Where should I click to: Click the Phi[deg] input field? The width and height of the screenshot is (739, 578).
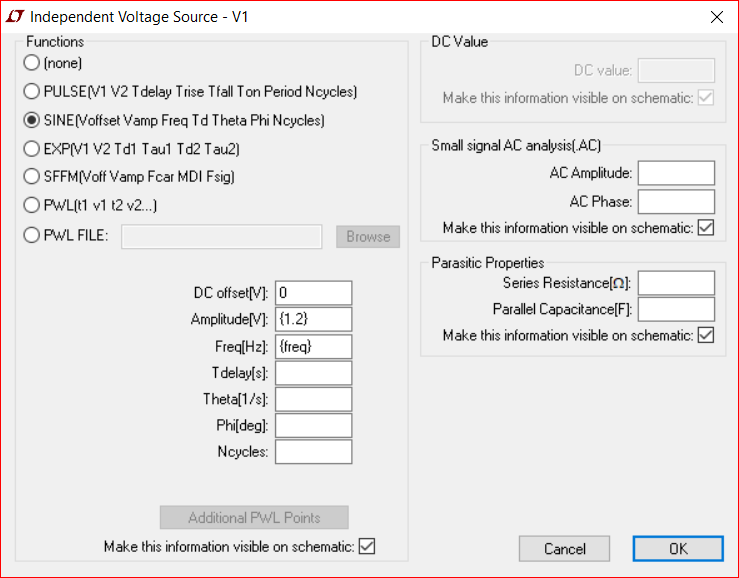(313, 426)
